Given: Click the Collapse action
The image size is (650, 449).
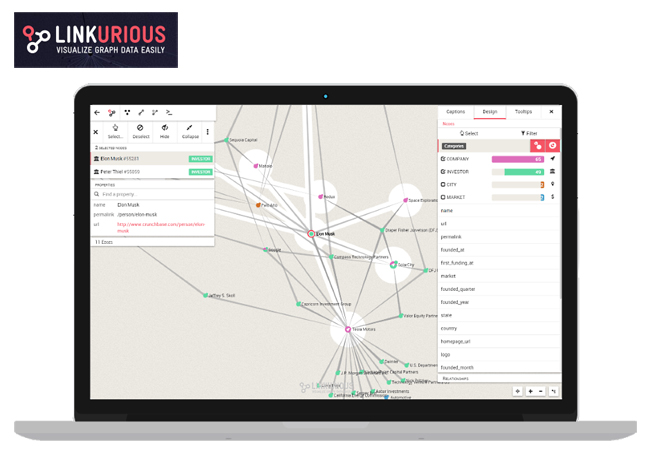Looking at the screenshot, I should (190, 131).
